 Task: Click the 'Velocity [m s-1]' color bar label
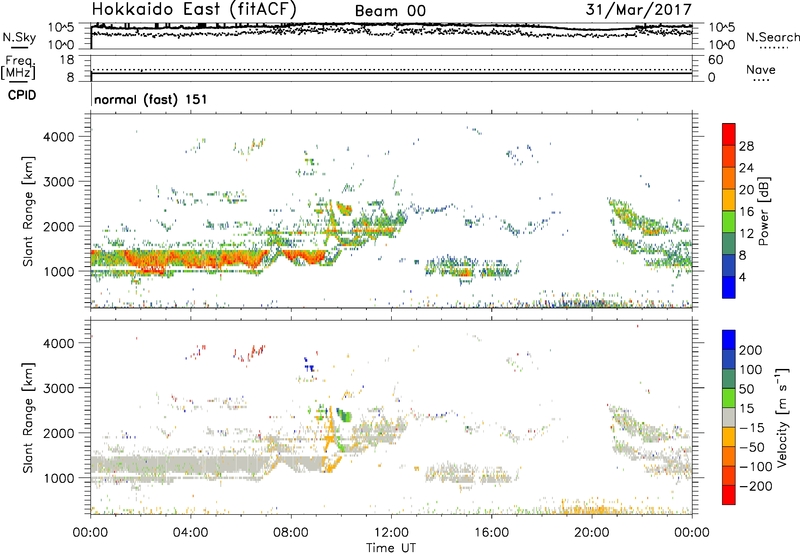click(x=781, y=417)
